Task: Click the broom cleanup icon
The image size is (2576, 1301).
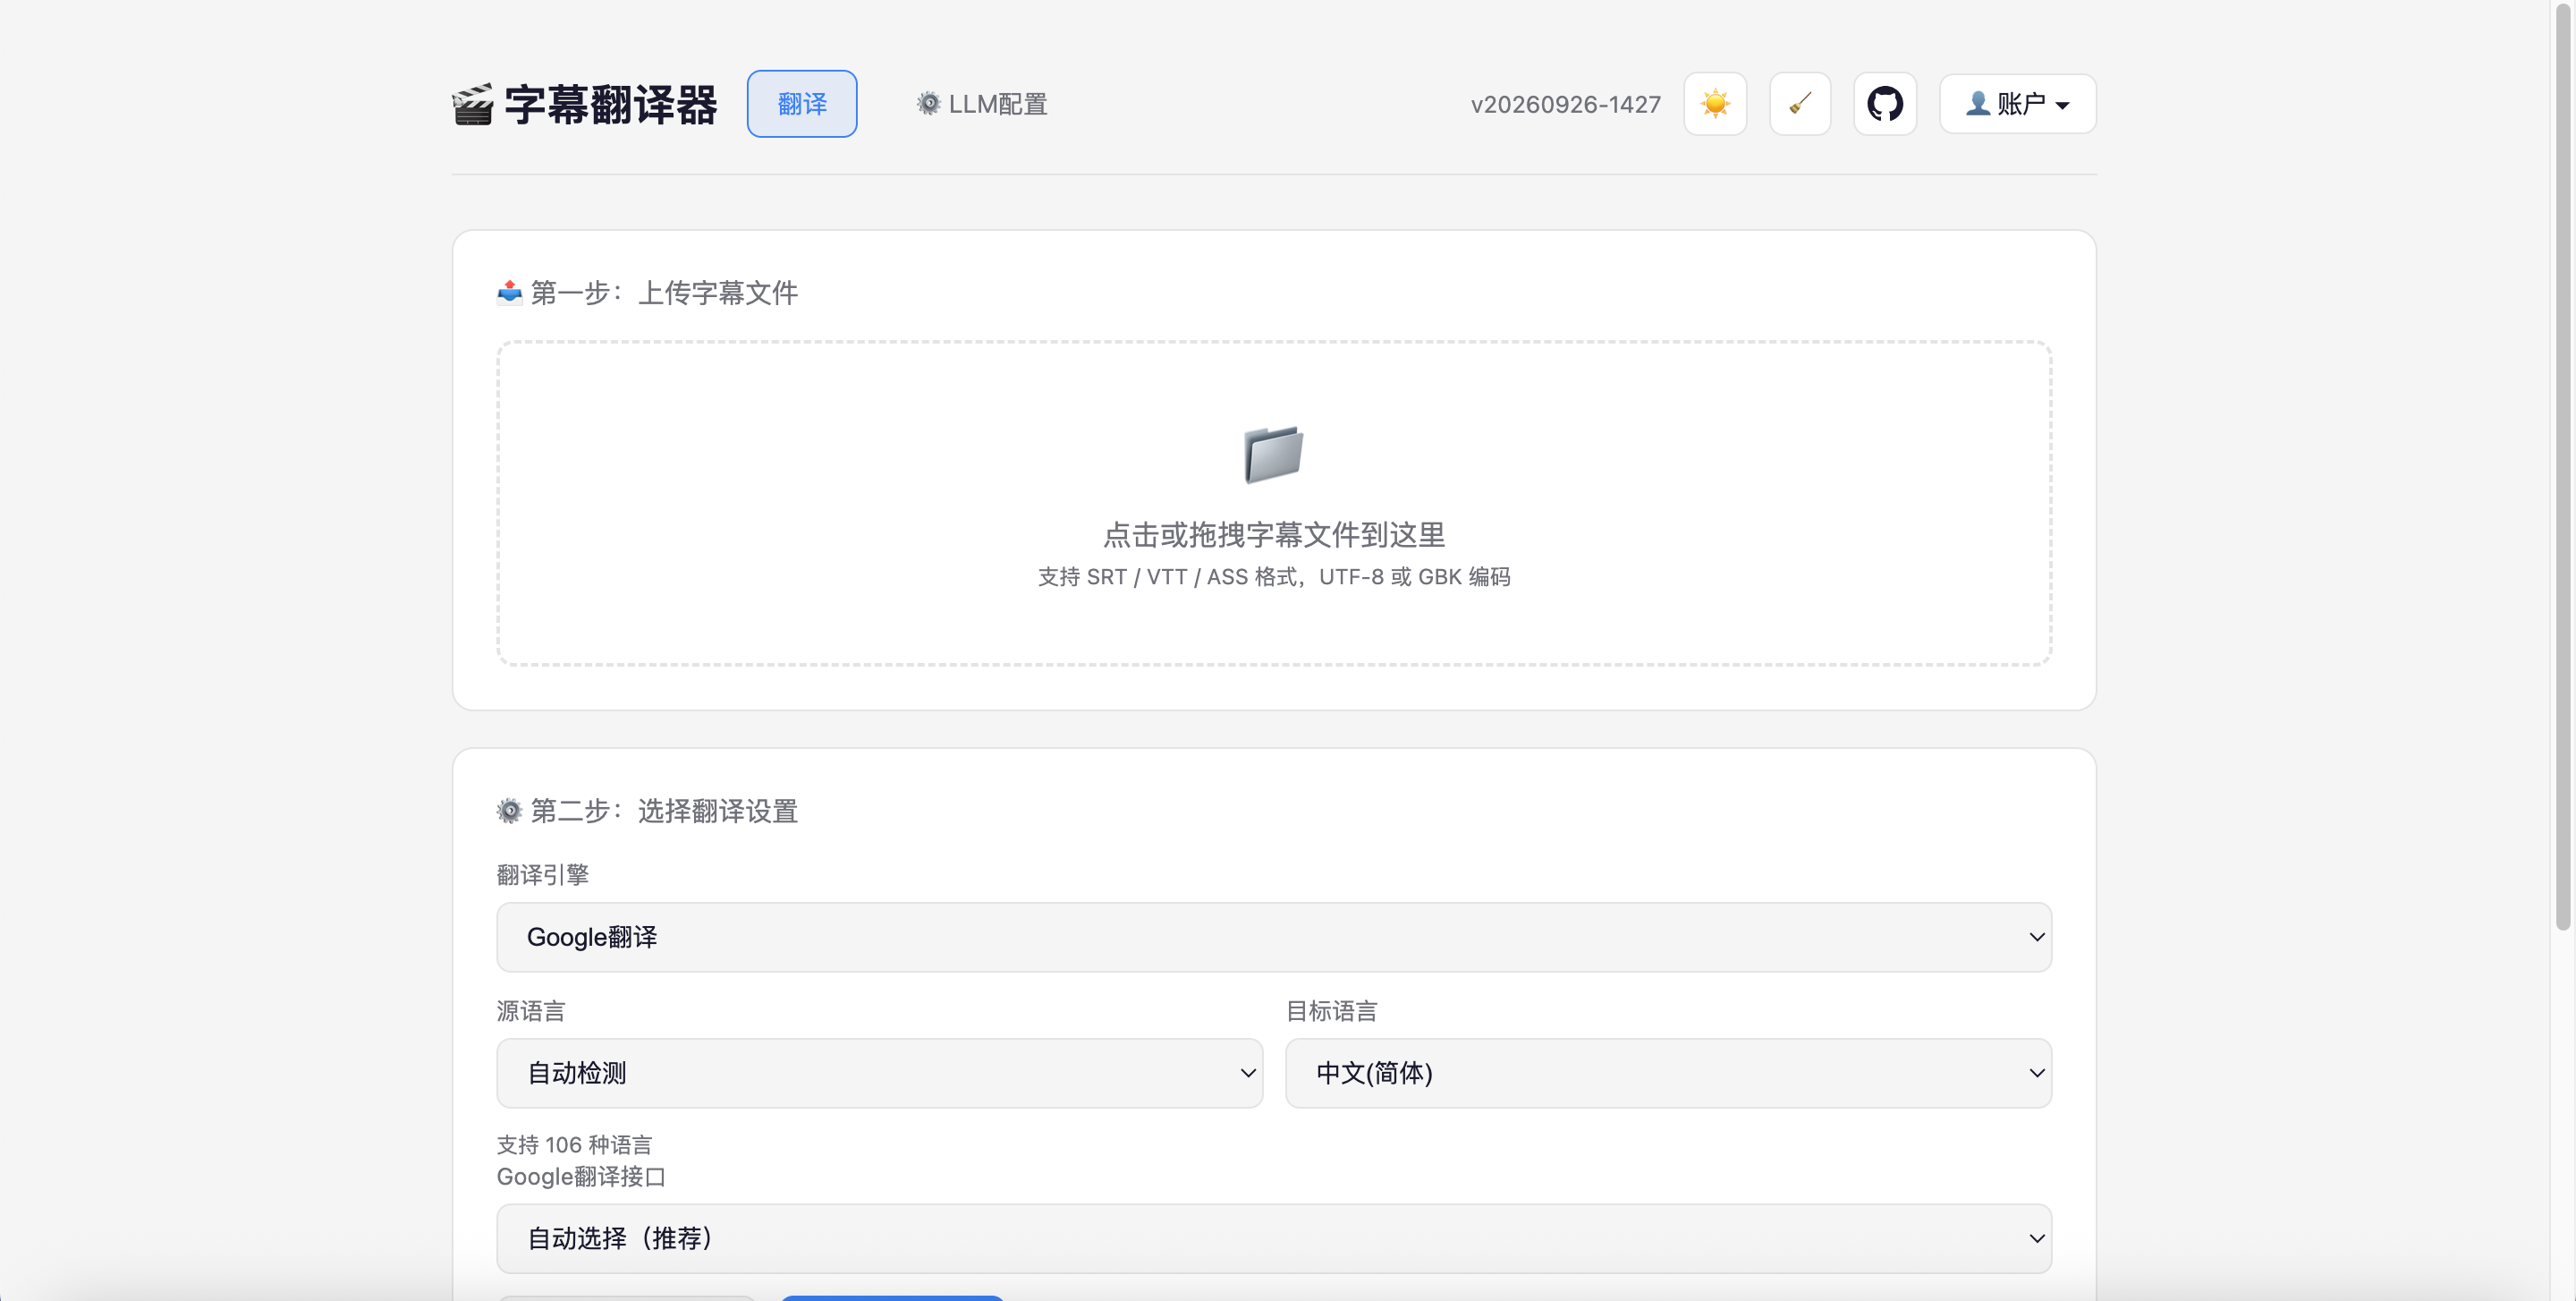Action: [1800, 104]
